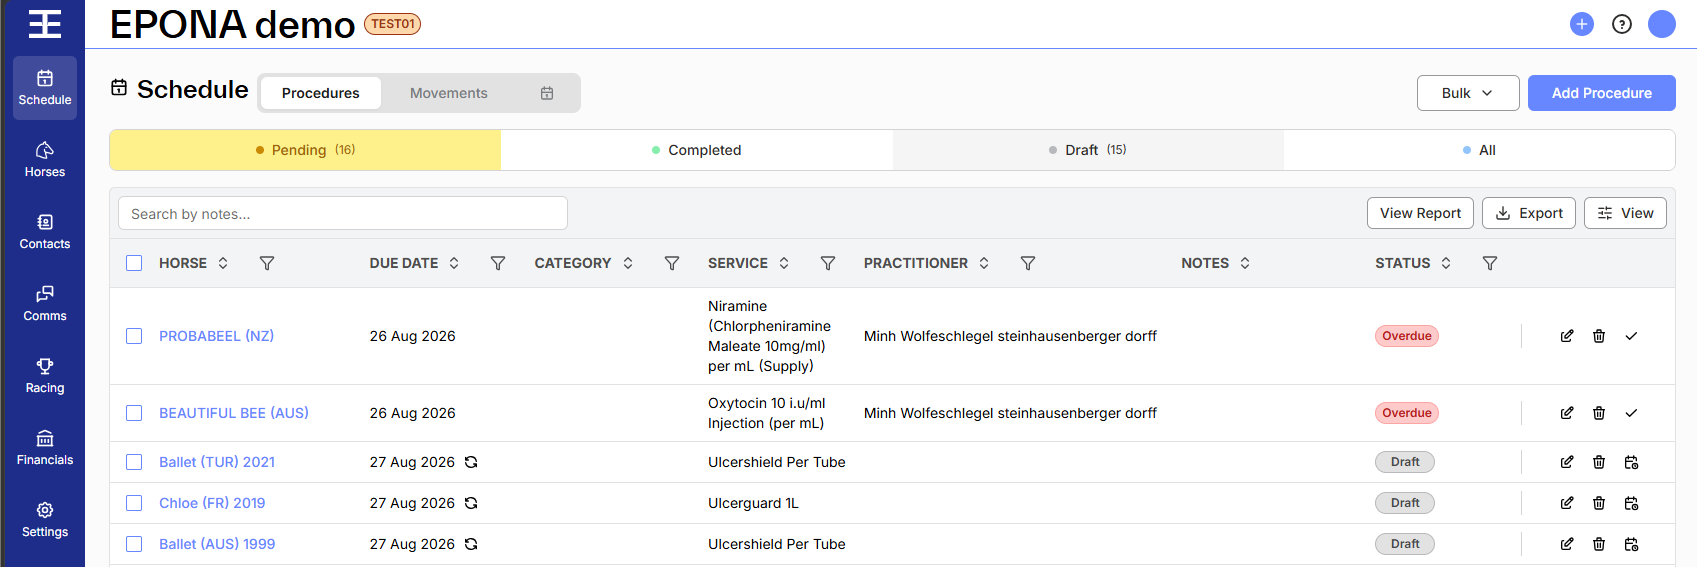Click edit icon for PROBABEEL (NZ) row
The image size is (1697, 567).
[1567, 336]
